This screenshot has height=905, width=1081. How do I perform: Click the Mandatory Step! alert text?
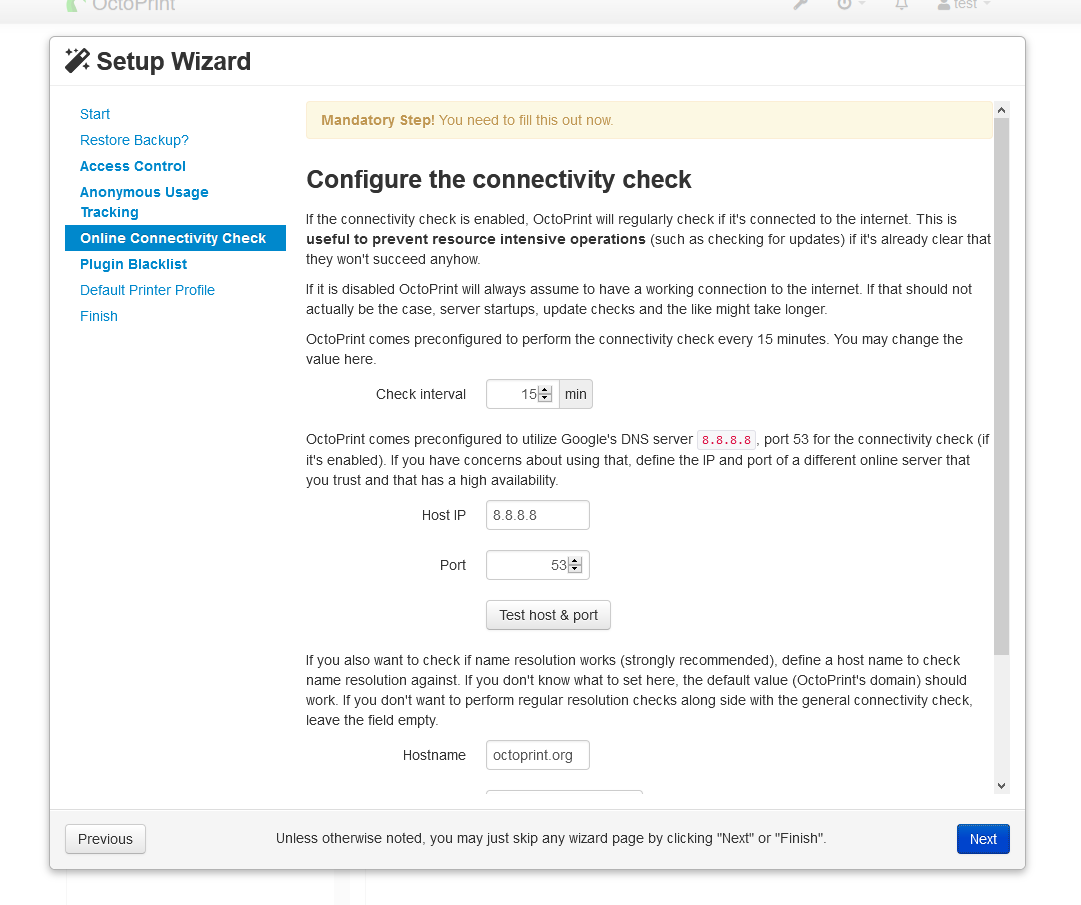click(378, 120)
